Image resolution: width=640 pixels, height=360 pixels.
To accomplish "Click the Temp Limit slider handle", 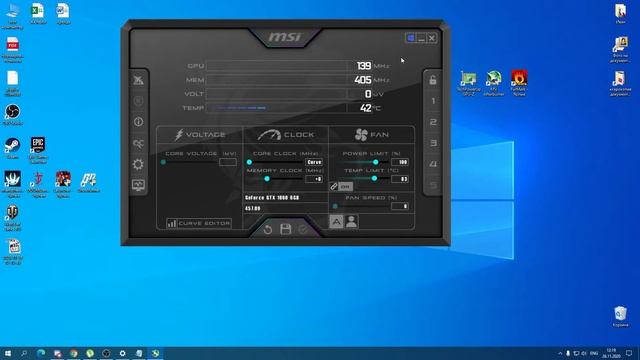I will (374, 178).
